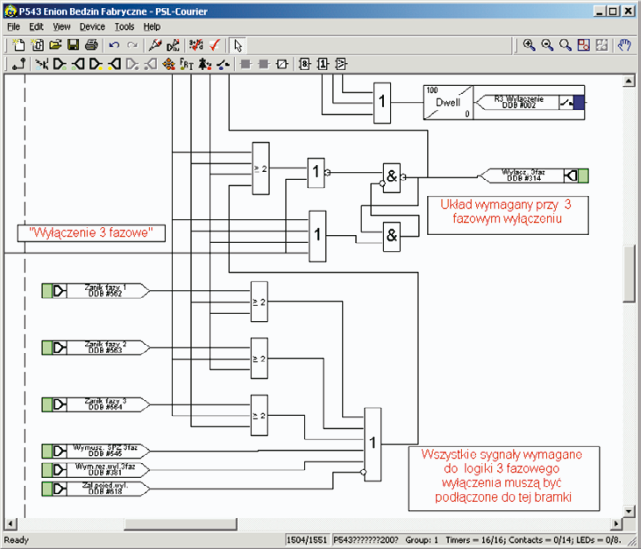641x549 pixels.
Task: Add an output signal with green dot
Action: [x=78, y=64]
